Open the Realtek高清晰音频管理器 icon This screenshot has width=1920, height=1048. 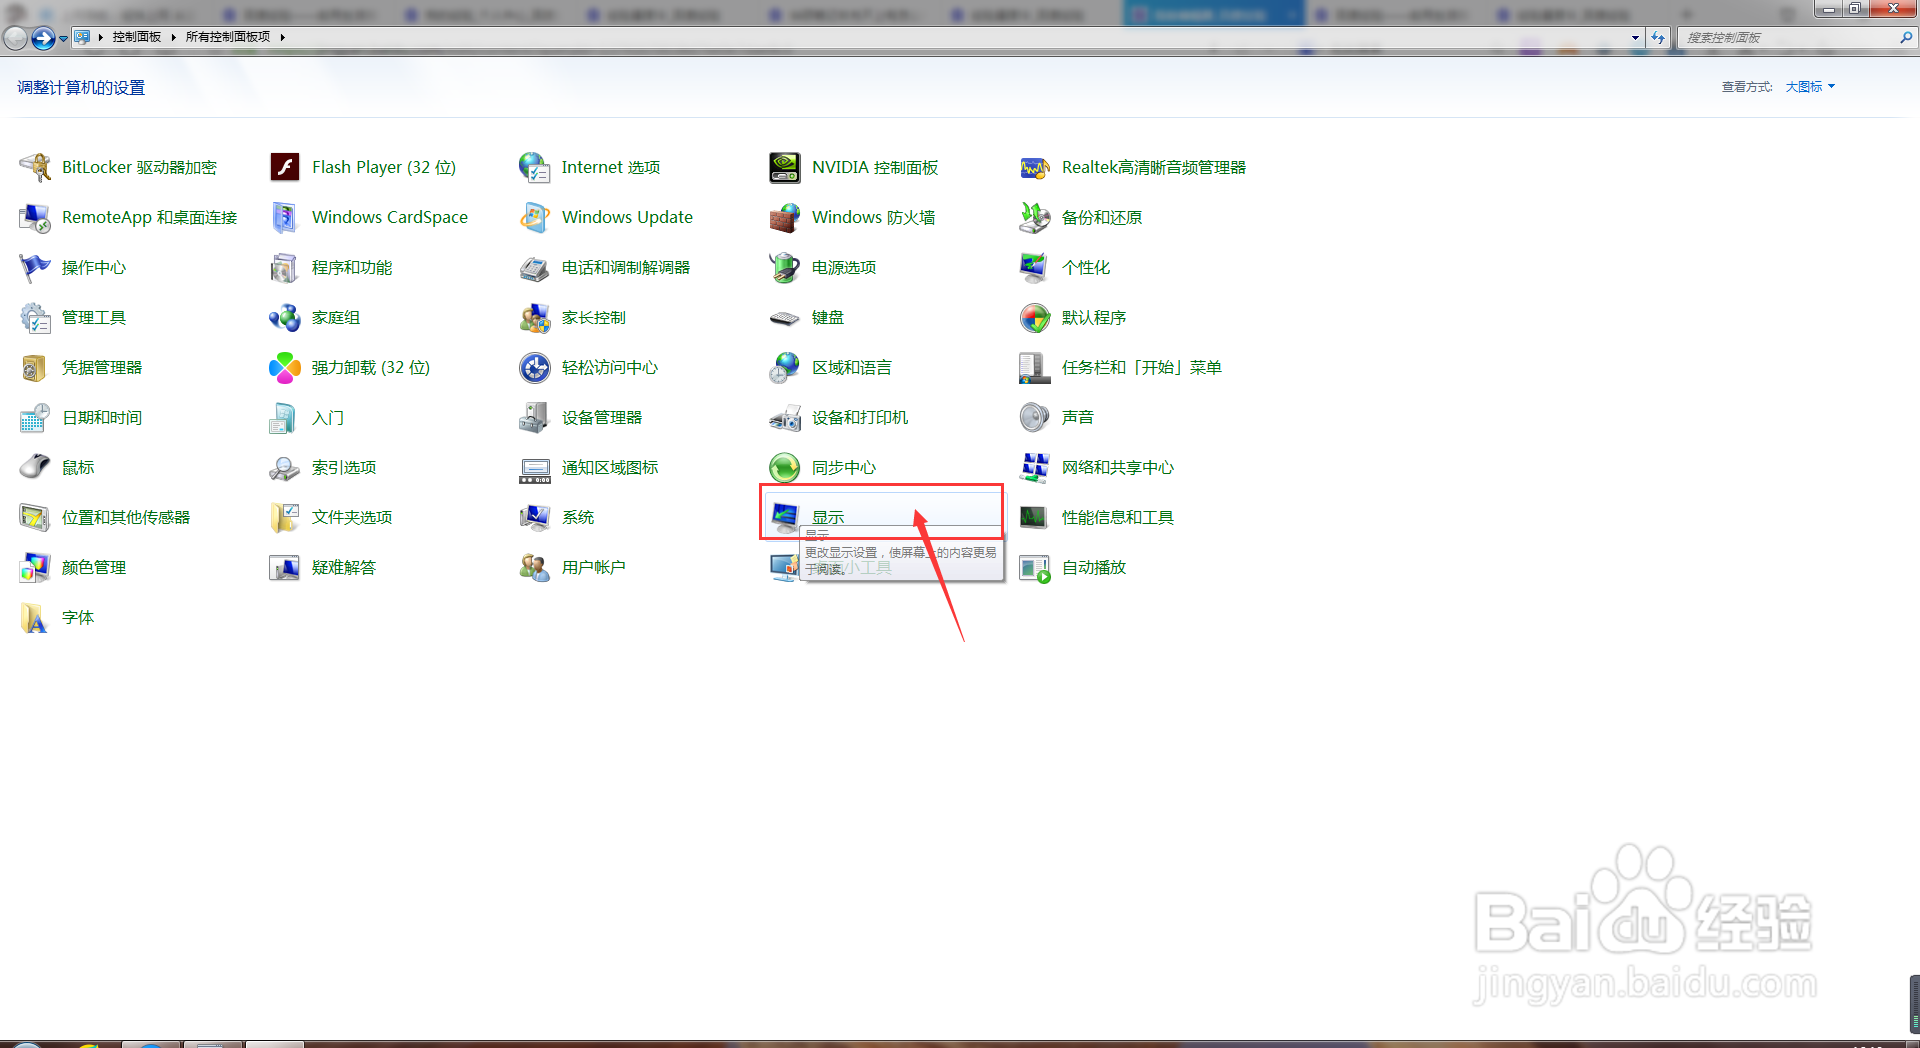point(1035,167)
